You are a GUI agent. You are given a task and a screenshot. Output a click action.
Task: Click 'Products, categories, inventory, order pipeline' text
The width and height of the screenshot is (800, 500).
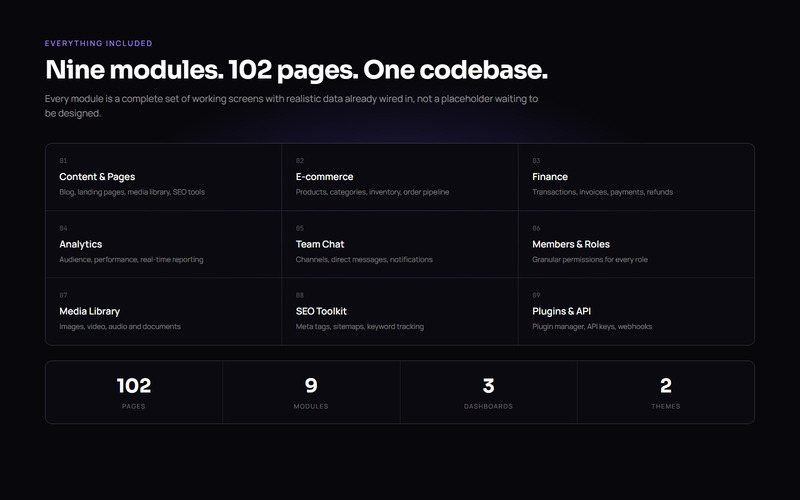point(372,192)
